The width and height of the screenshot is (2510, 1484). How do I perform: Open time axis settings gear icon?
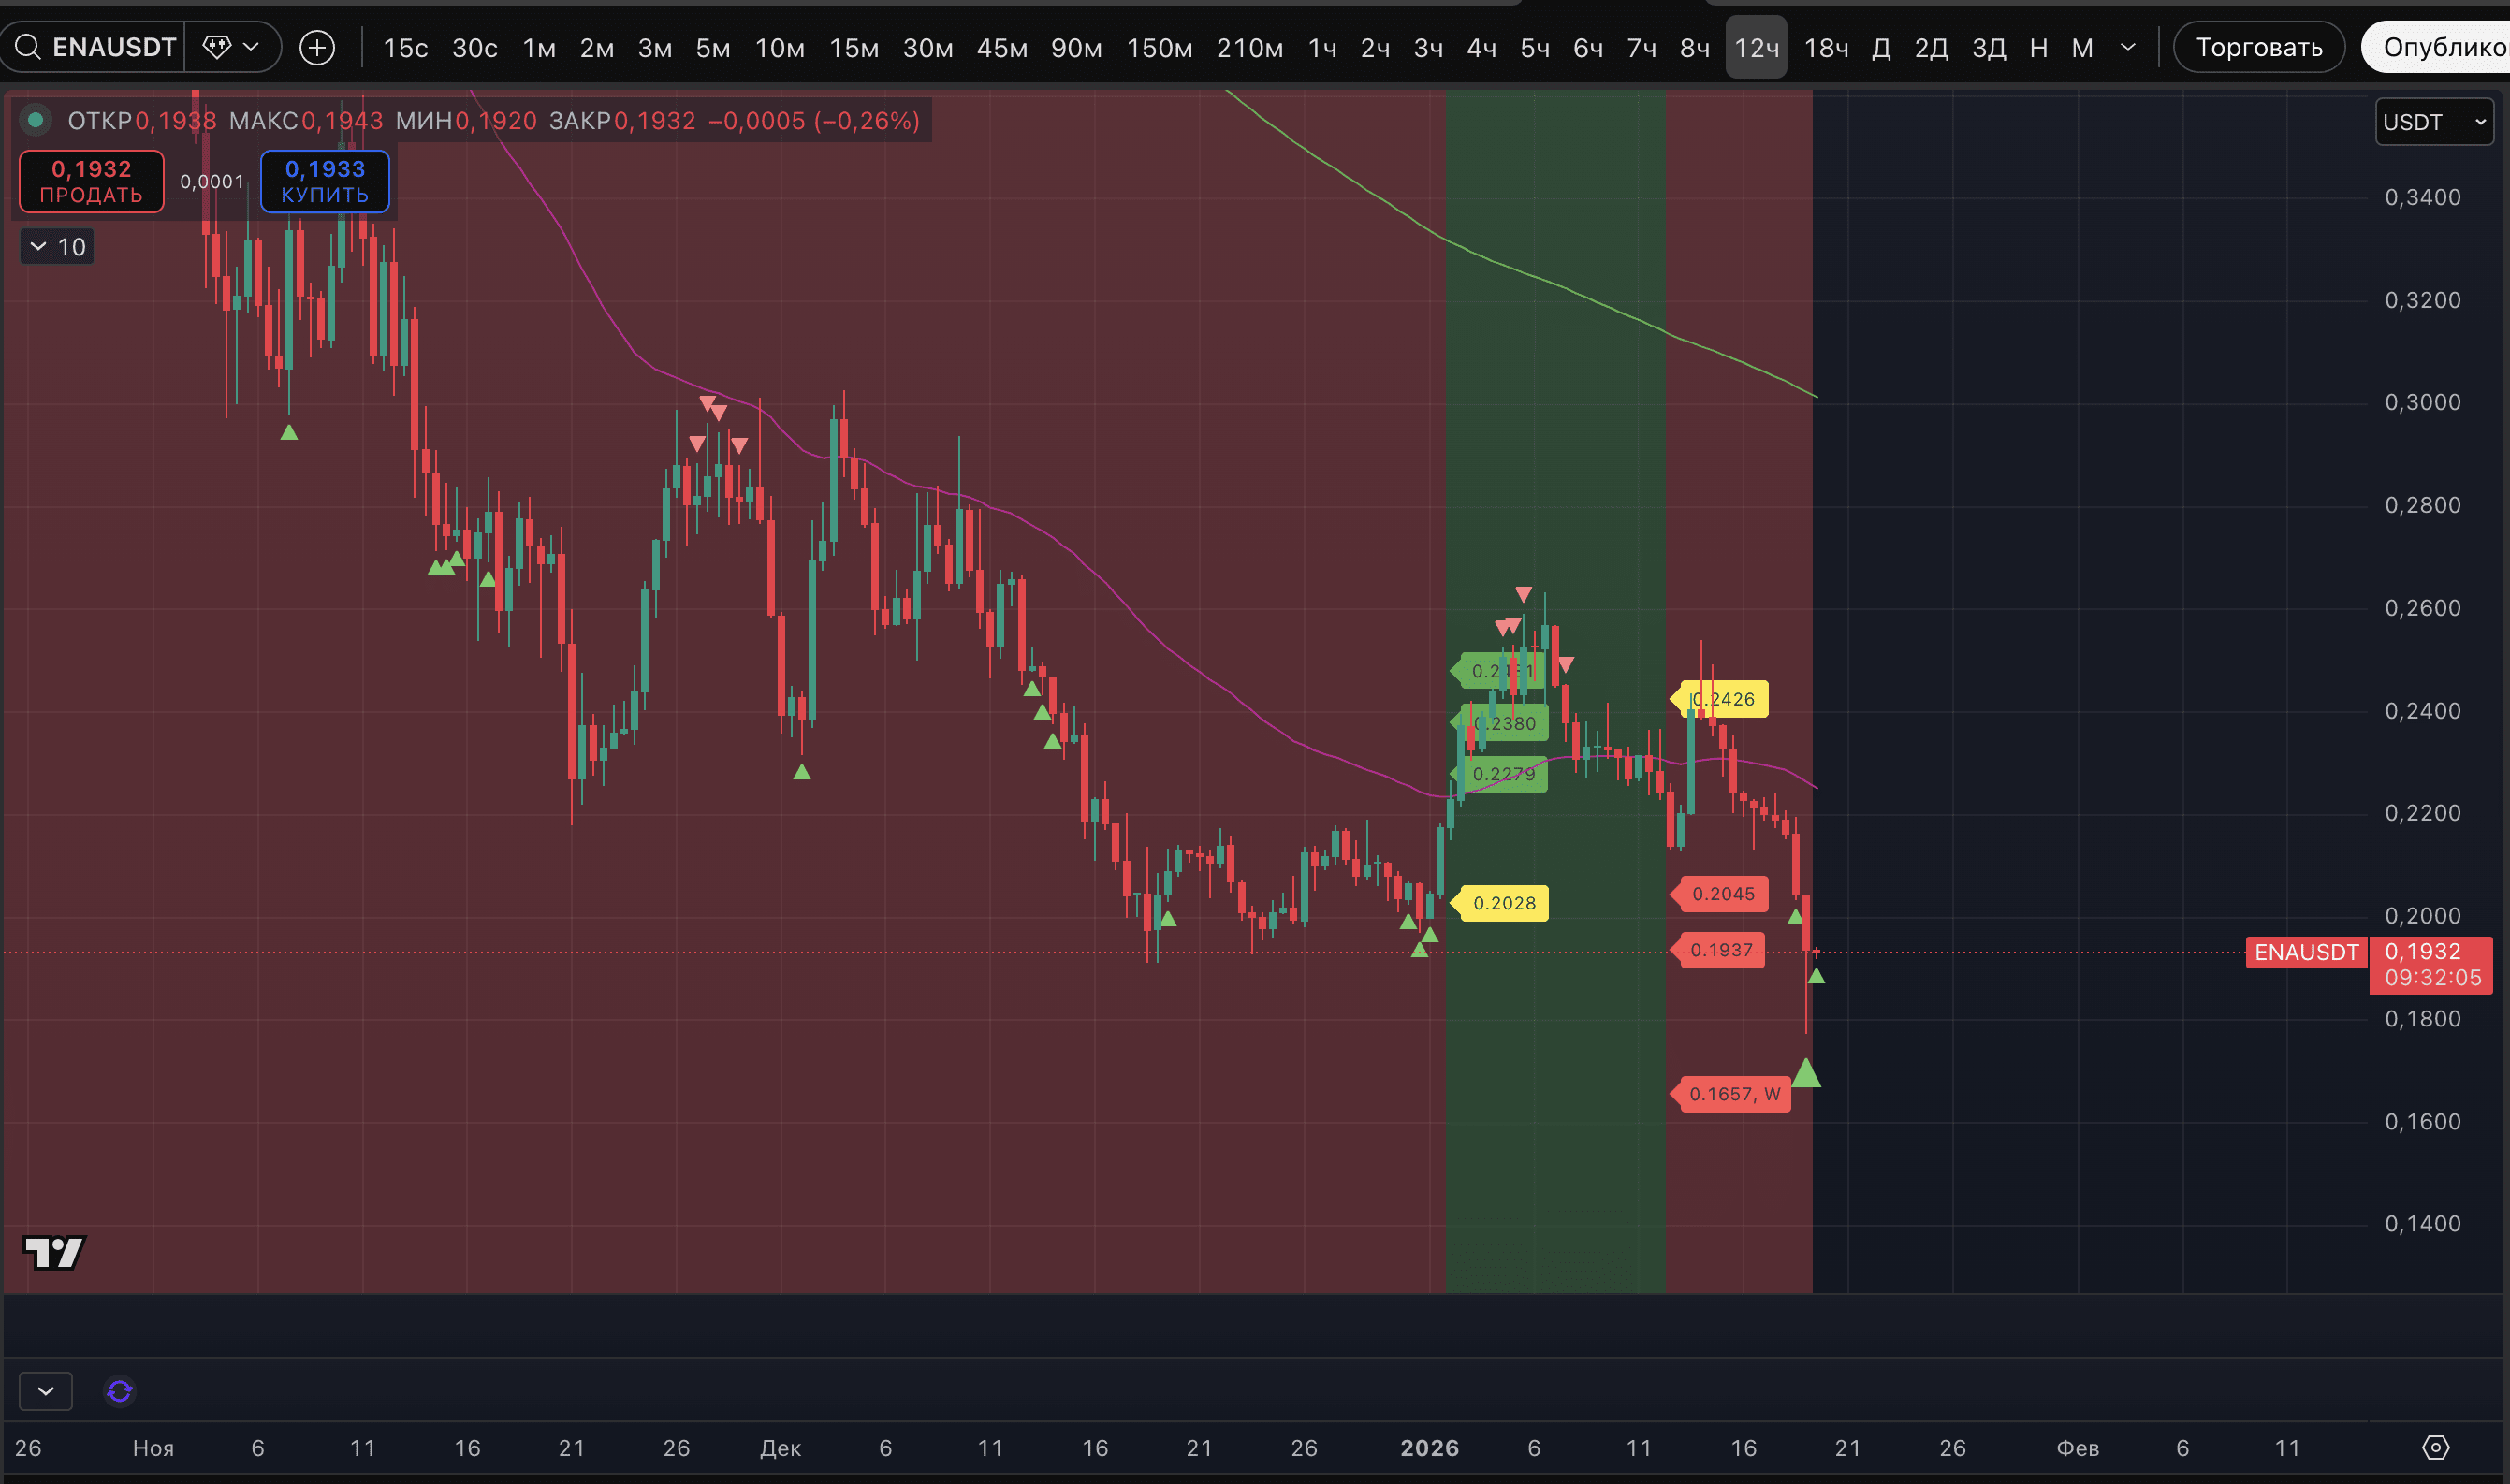(x=2435, y=1447)
